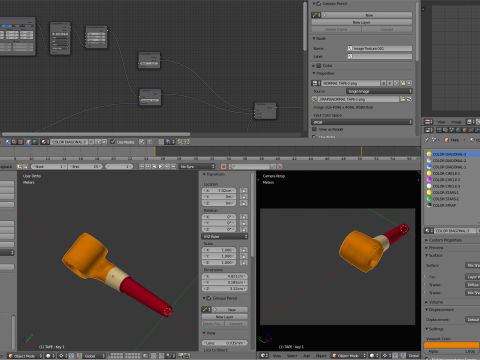Lock Rotation Y axis

point(244,223)
